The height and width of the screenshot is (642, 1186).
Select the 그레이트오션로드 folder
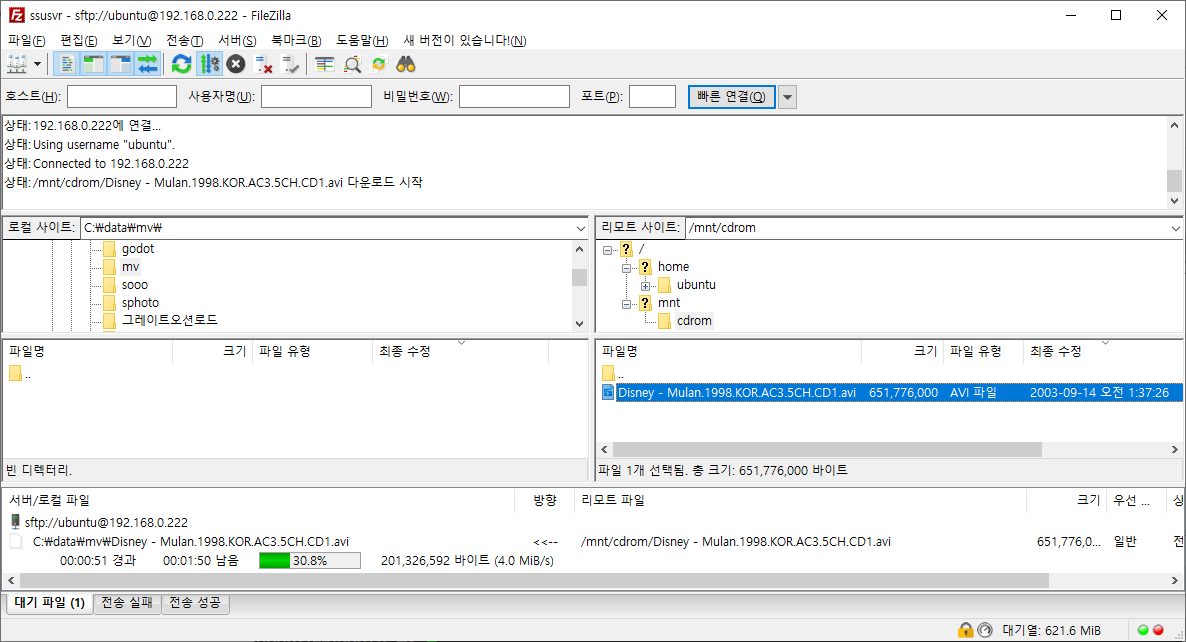coord(169,320)
